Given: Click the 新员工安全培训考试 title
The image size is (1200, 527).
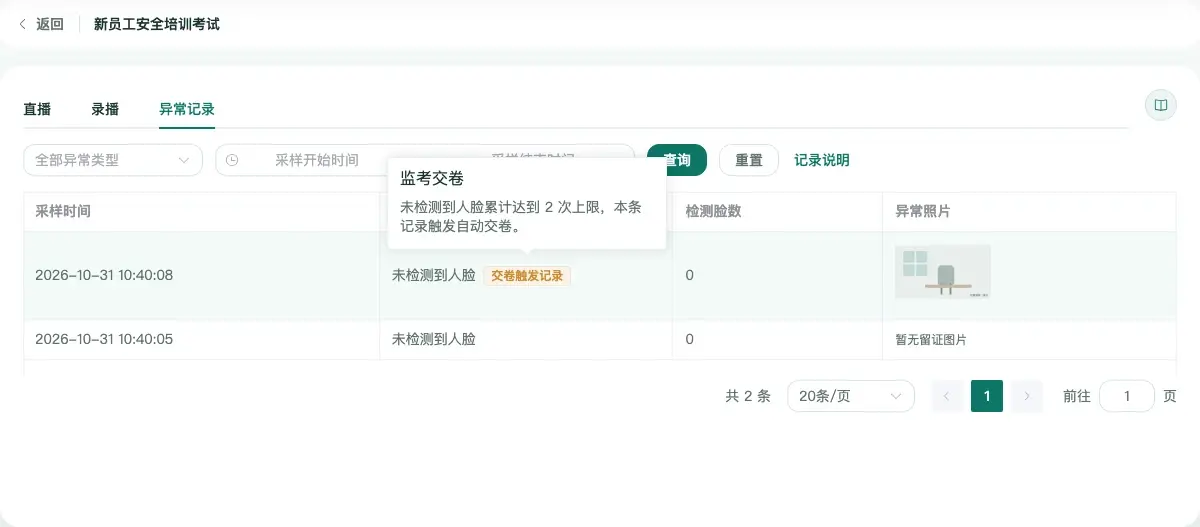Looking at the screenshot, I should pyautogui.click(x=157, y=24).
